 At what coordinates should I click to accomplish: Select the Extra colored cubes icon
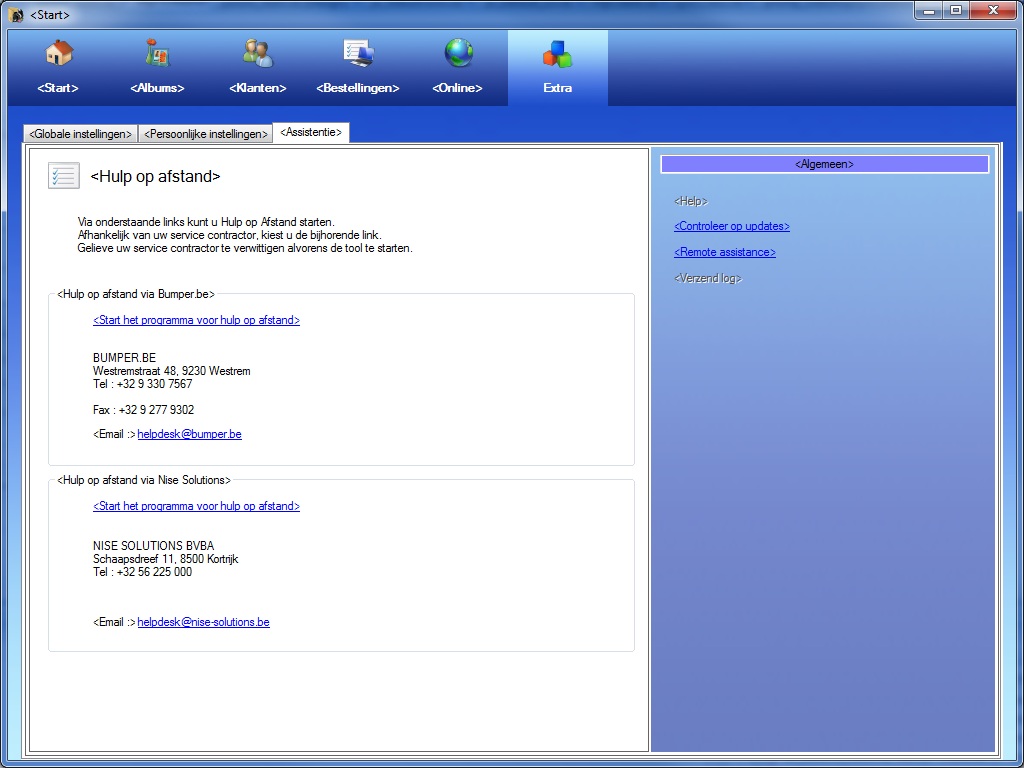coord(557,53)
